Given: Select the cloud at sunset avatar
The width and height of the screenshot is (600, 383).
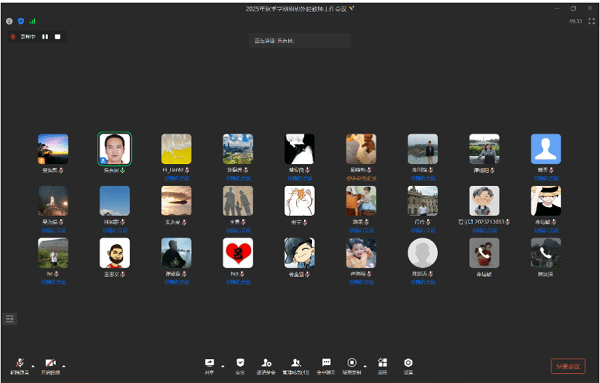Looking at the screenshot, I should coord(176,201).
